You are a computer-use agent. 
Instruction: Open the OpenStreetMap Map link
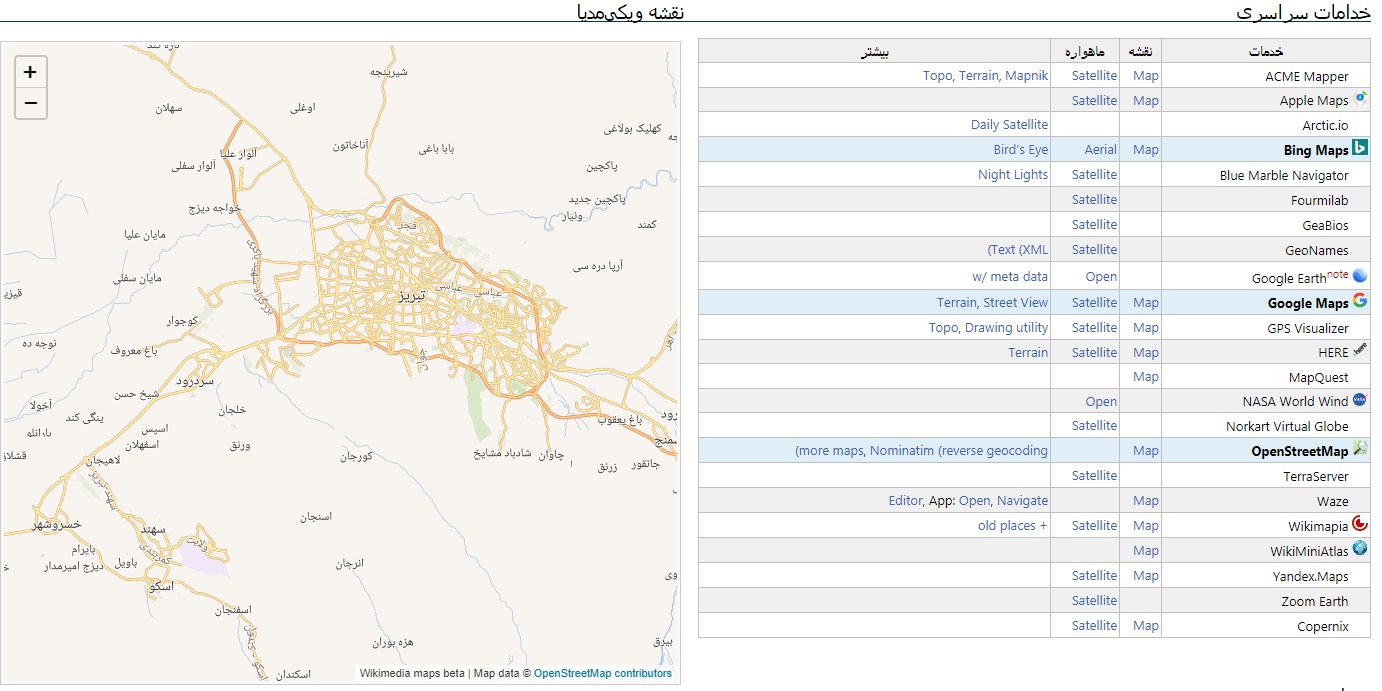tap(1146, 451)
